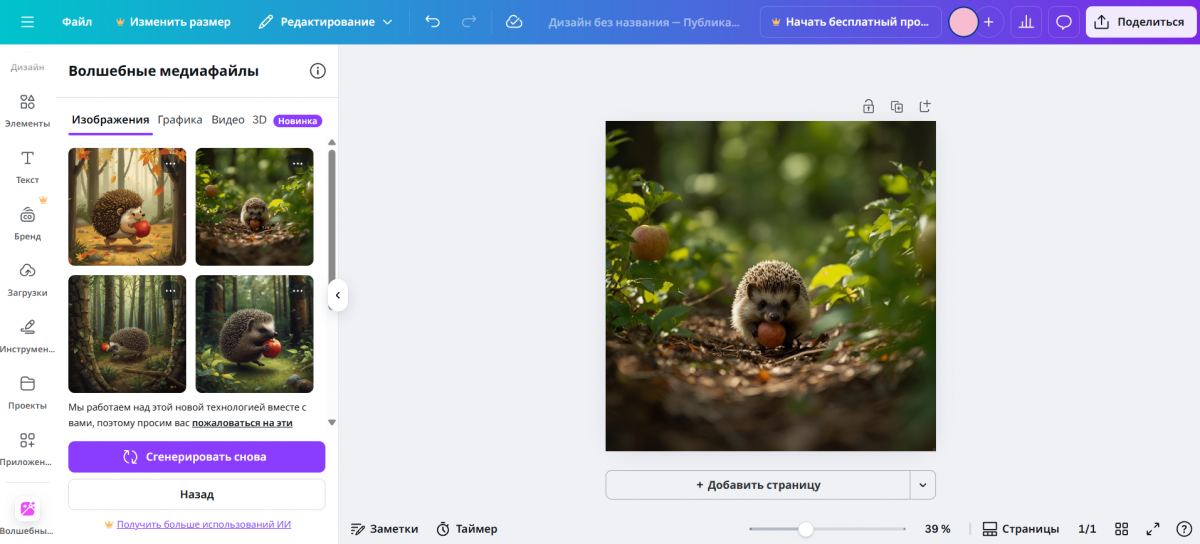
Task: Click the undo arrow icon
Action: coord(432,22)
